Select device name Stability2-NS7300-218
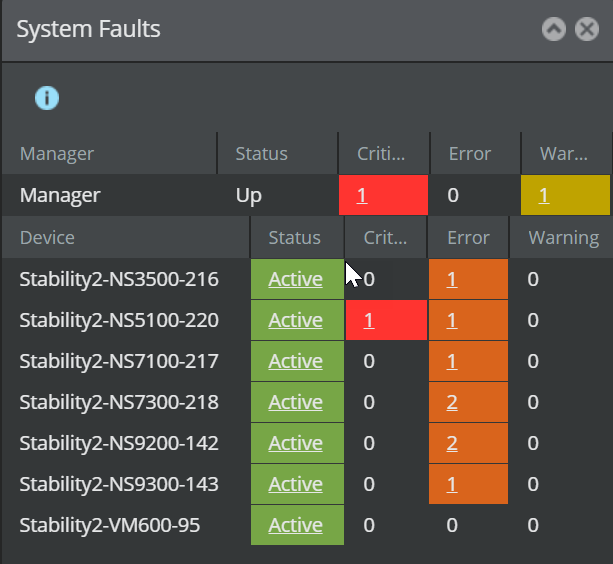Viewport: 613px width, 564px height. click(119, 402)
